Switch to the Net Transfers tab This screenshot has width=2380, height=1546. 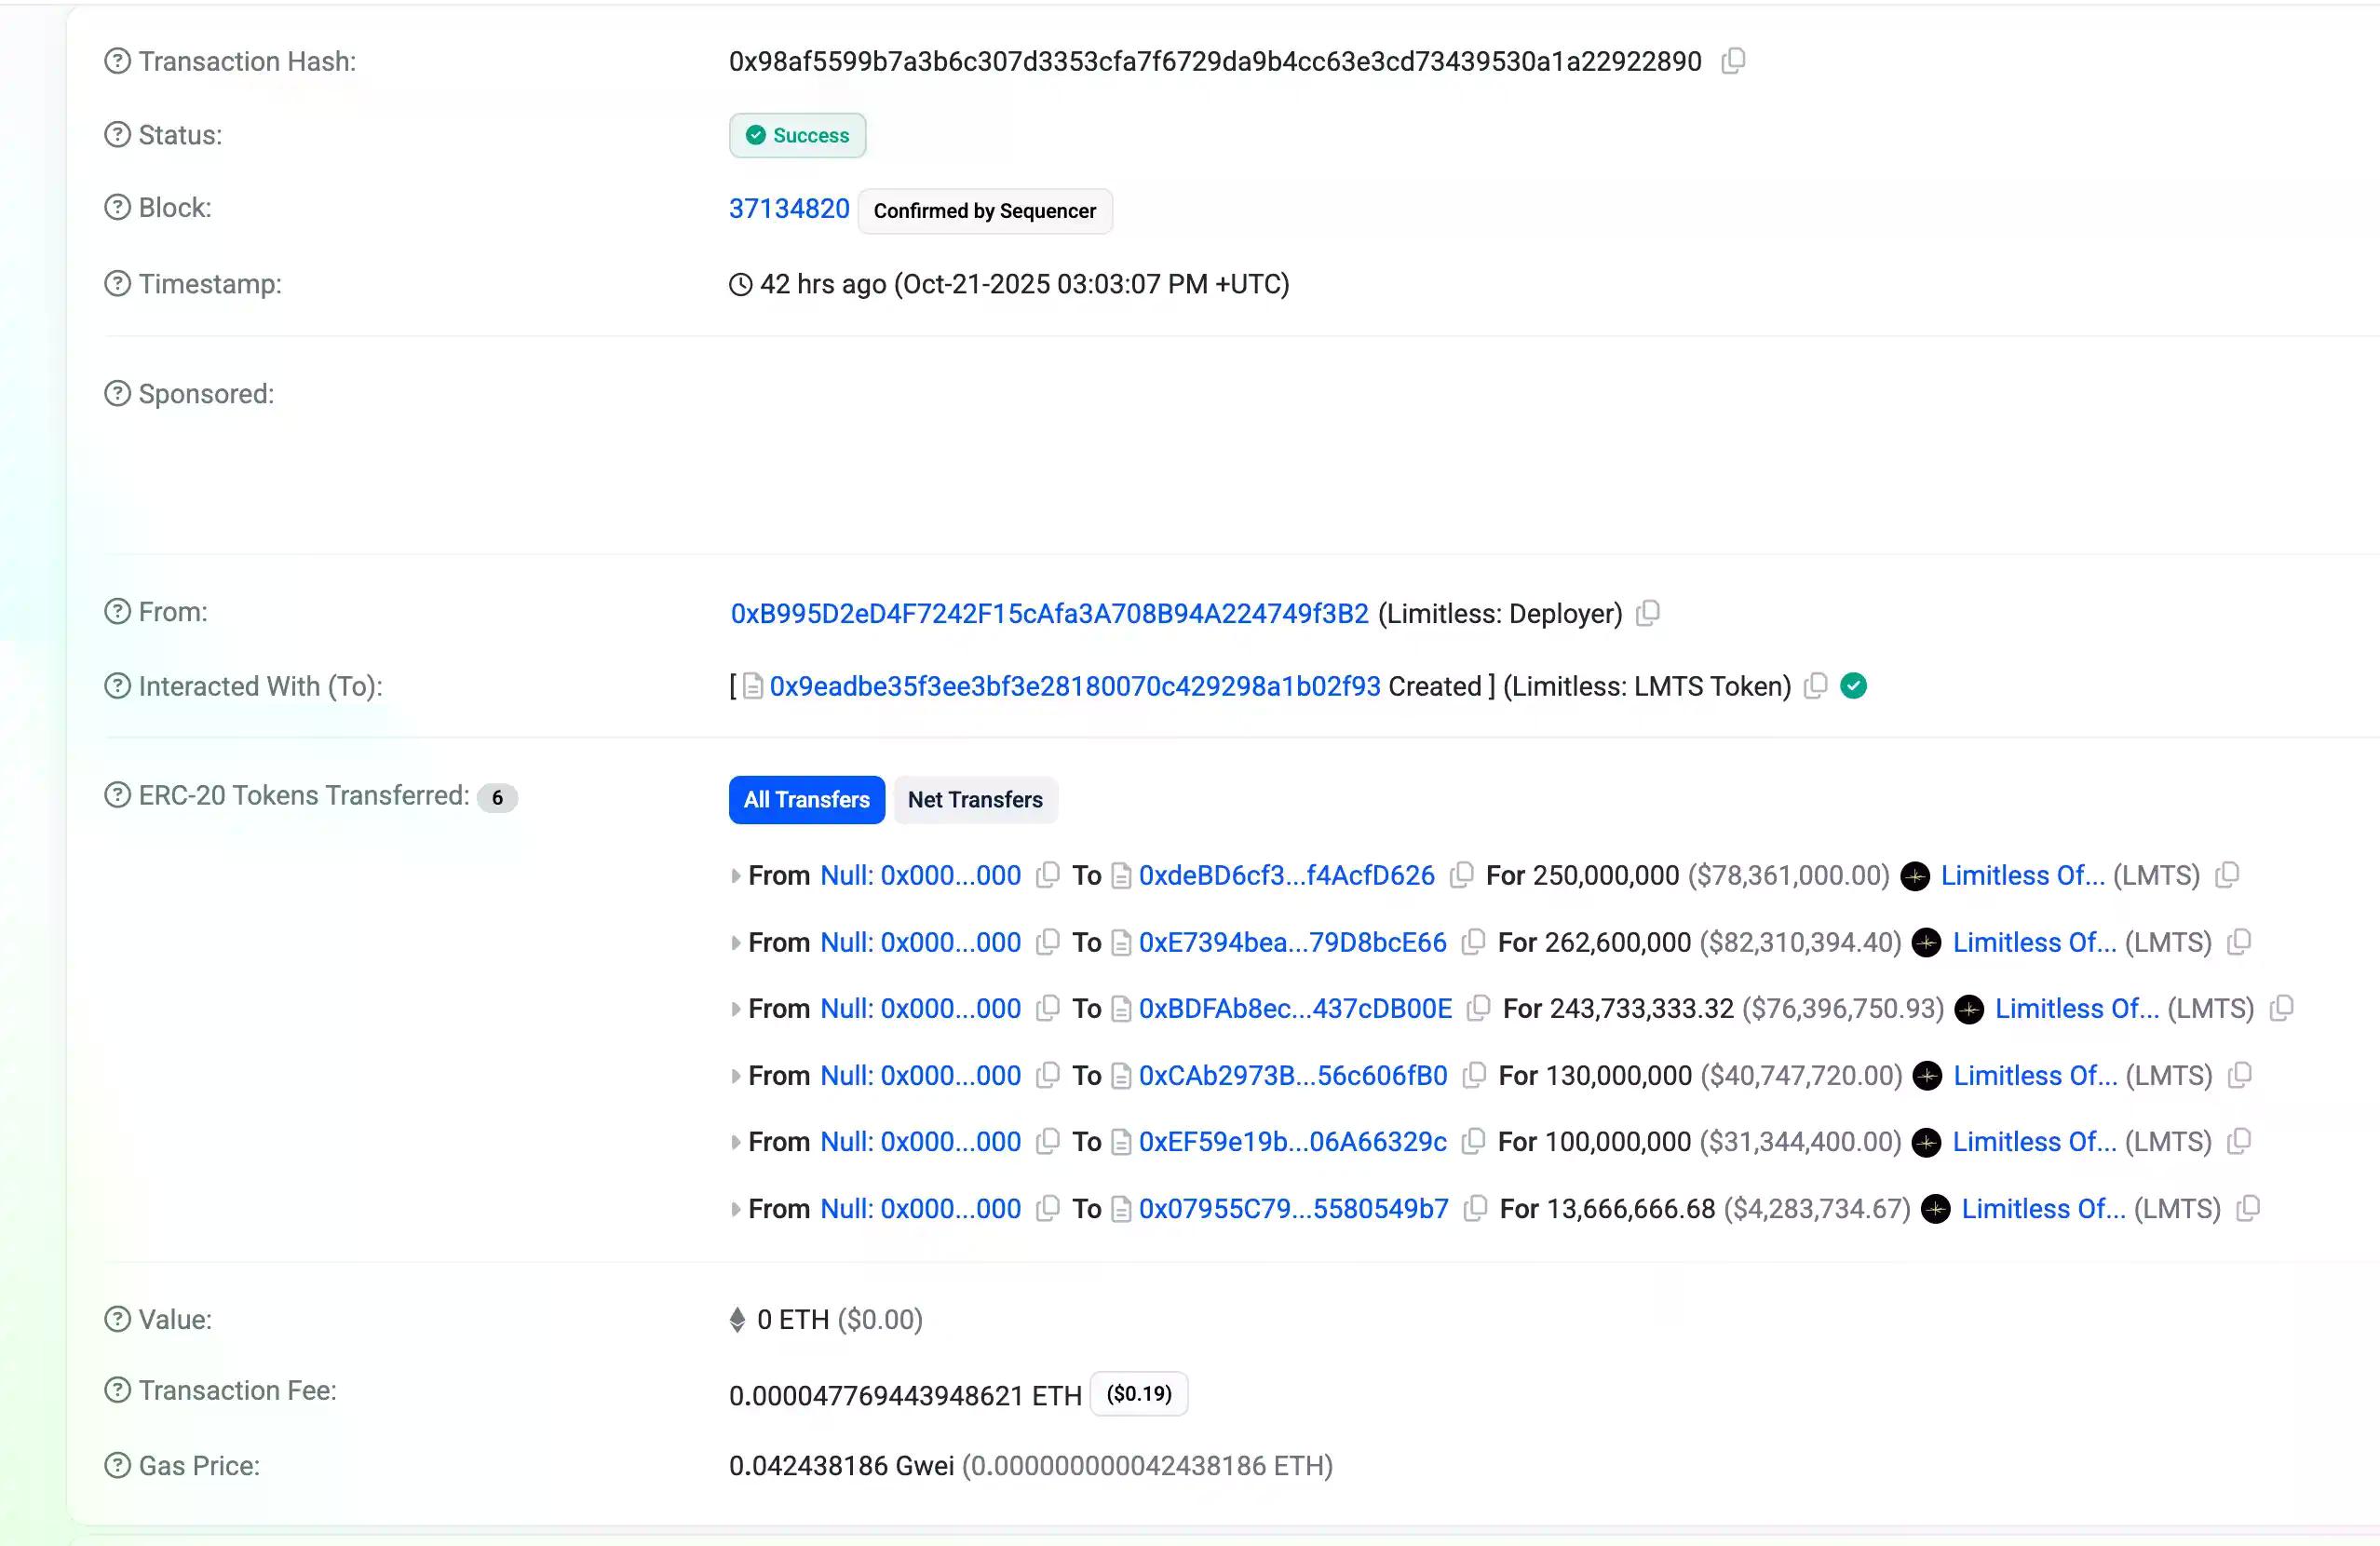(x=974, y=800)
